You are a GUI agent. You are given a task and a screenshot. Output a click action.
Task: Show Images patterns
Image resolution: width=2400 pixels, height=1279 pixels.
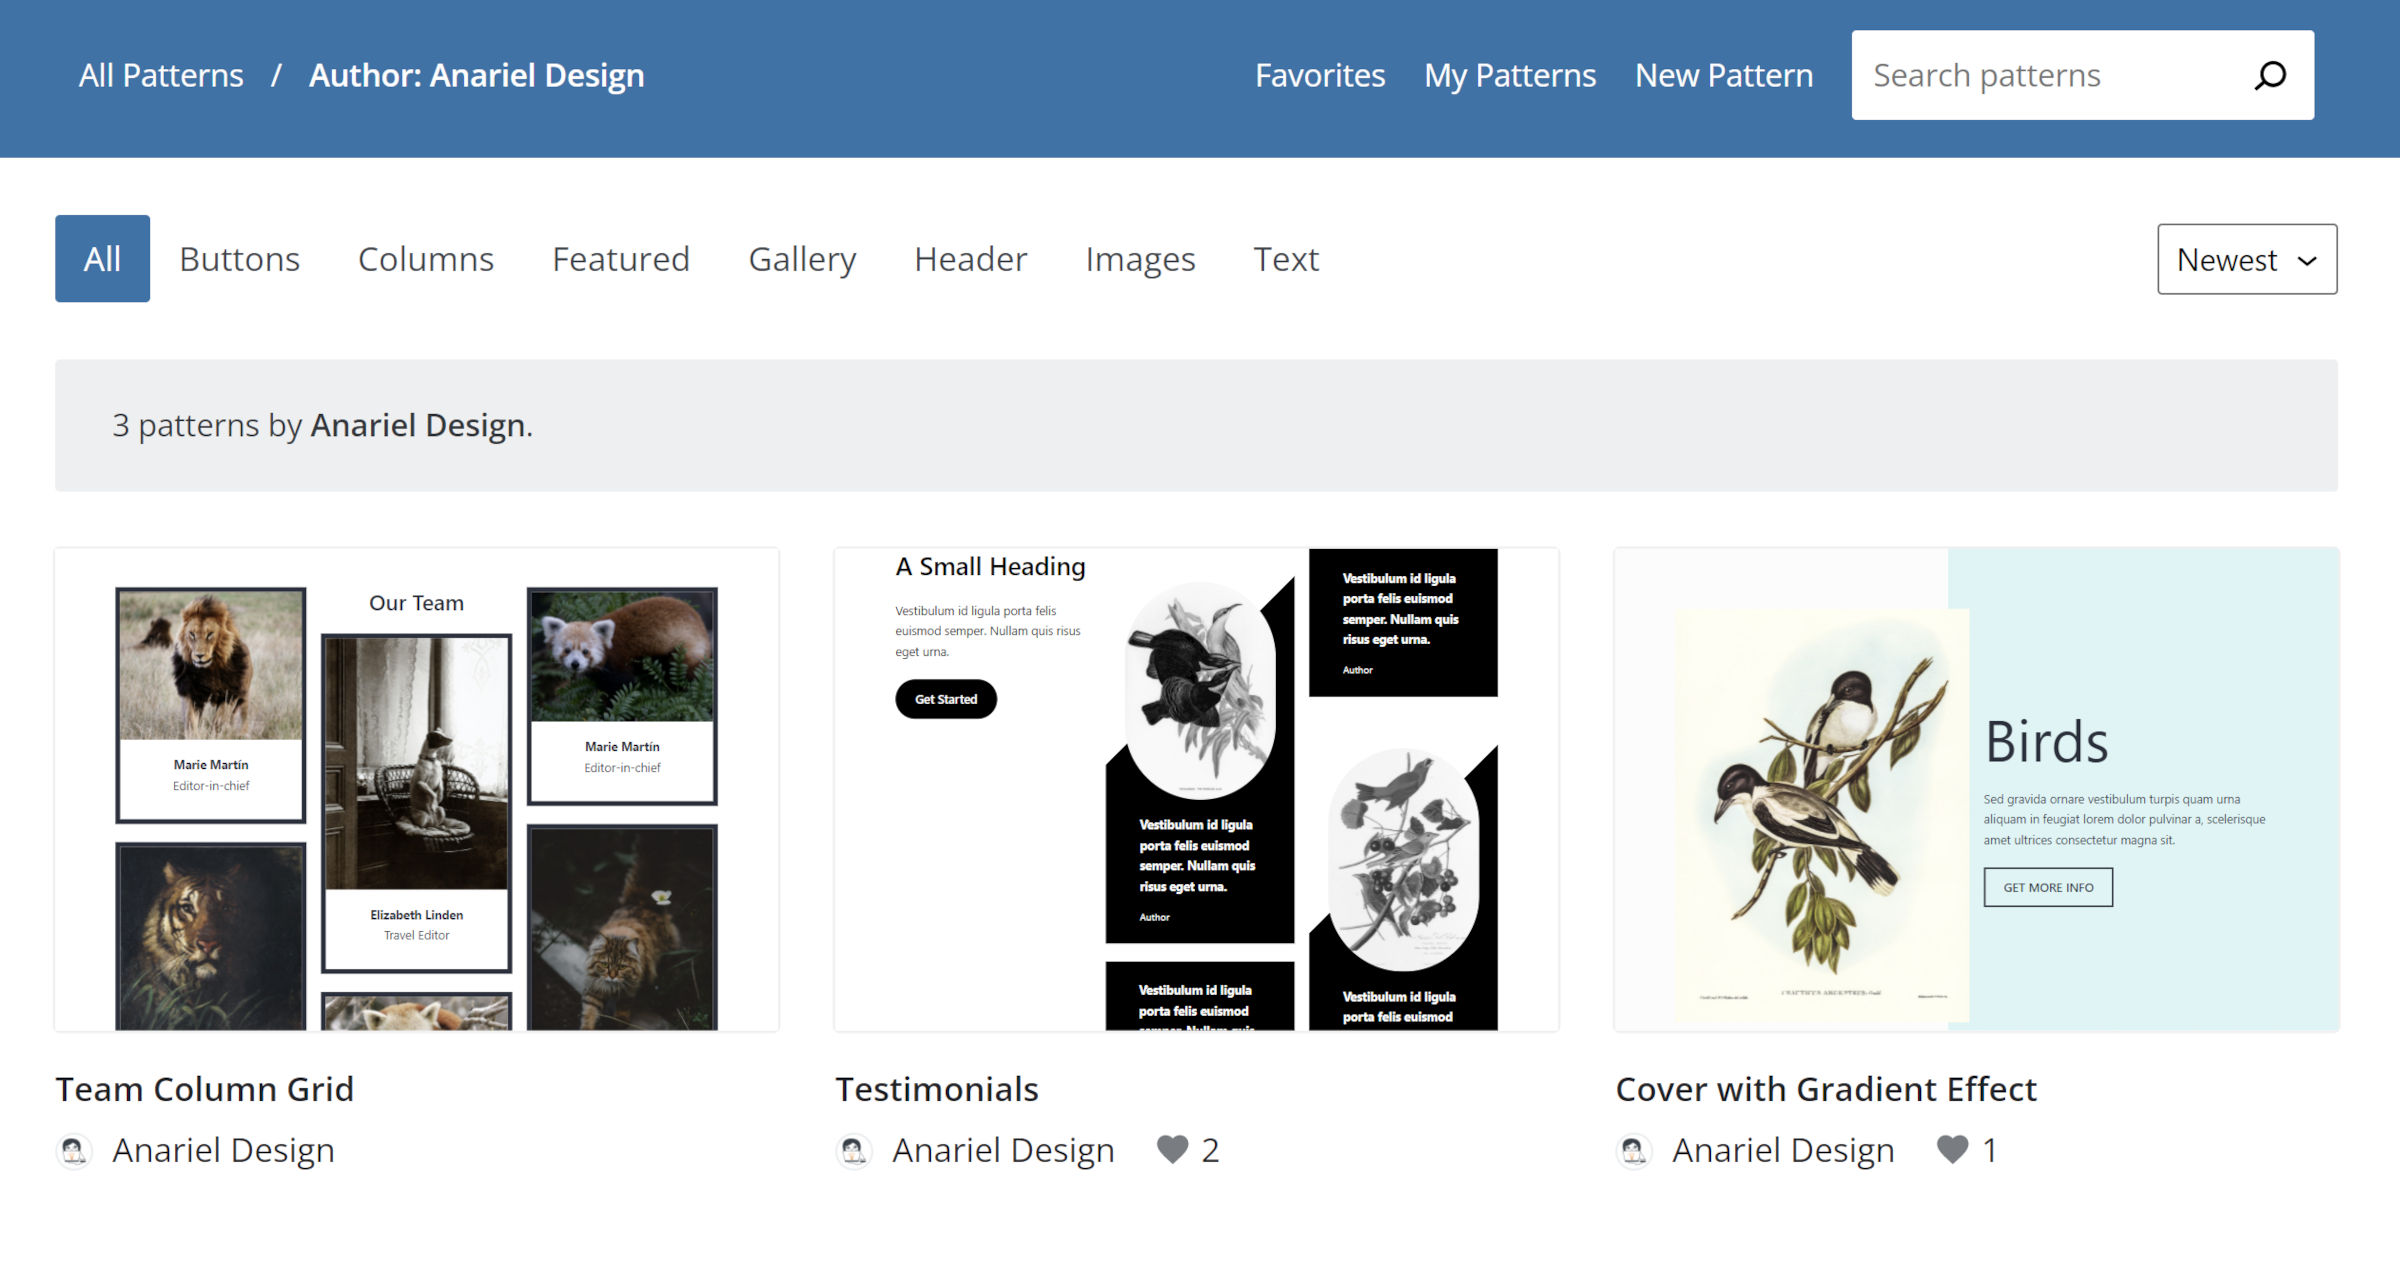[x=1140, y=259]
